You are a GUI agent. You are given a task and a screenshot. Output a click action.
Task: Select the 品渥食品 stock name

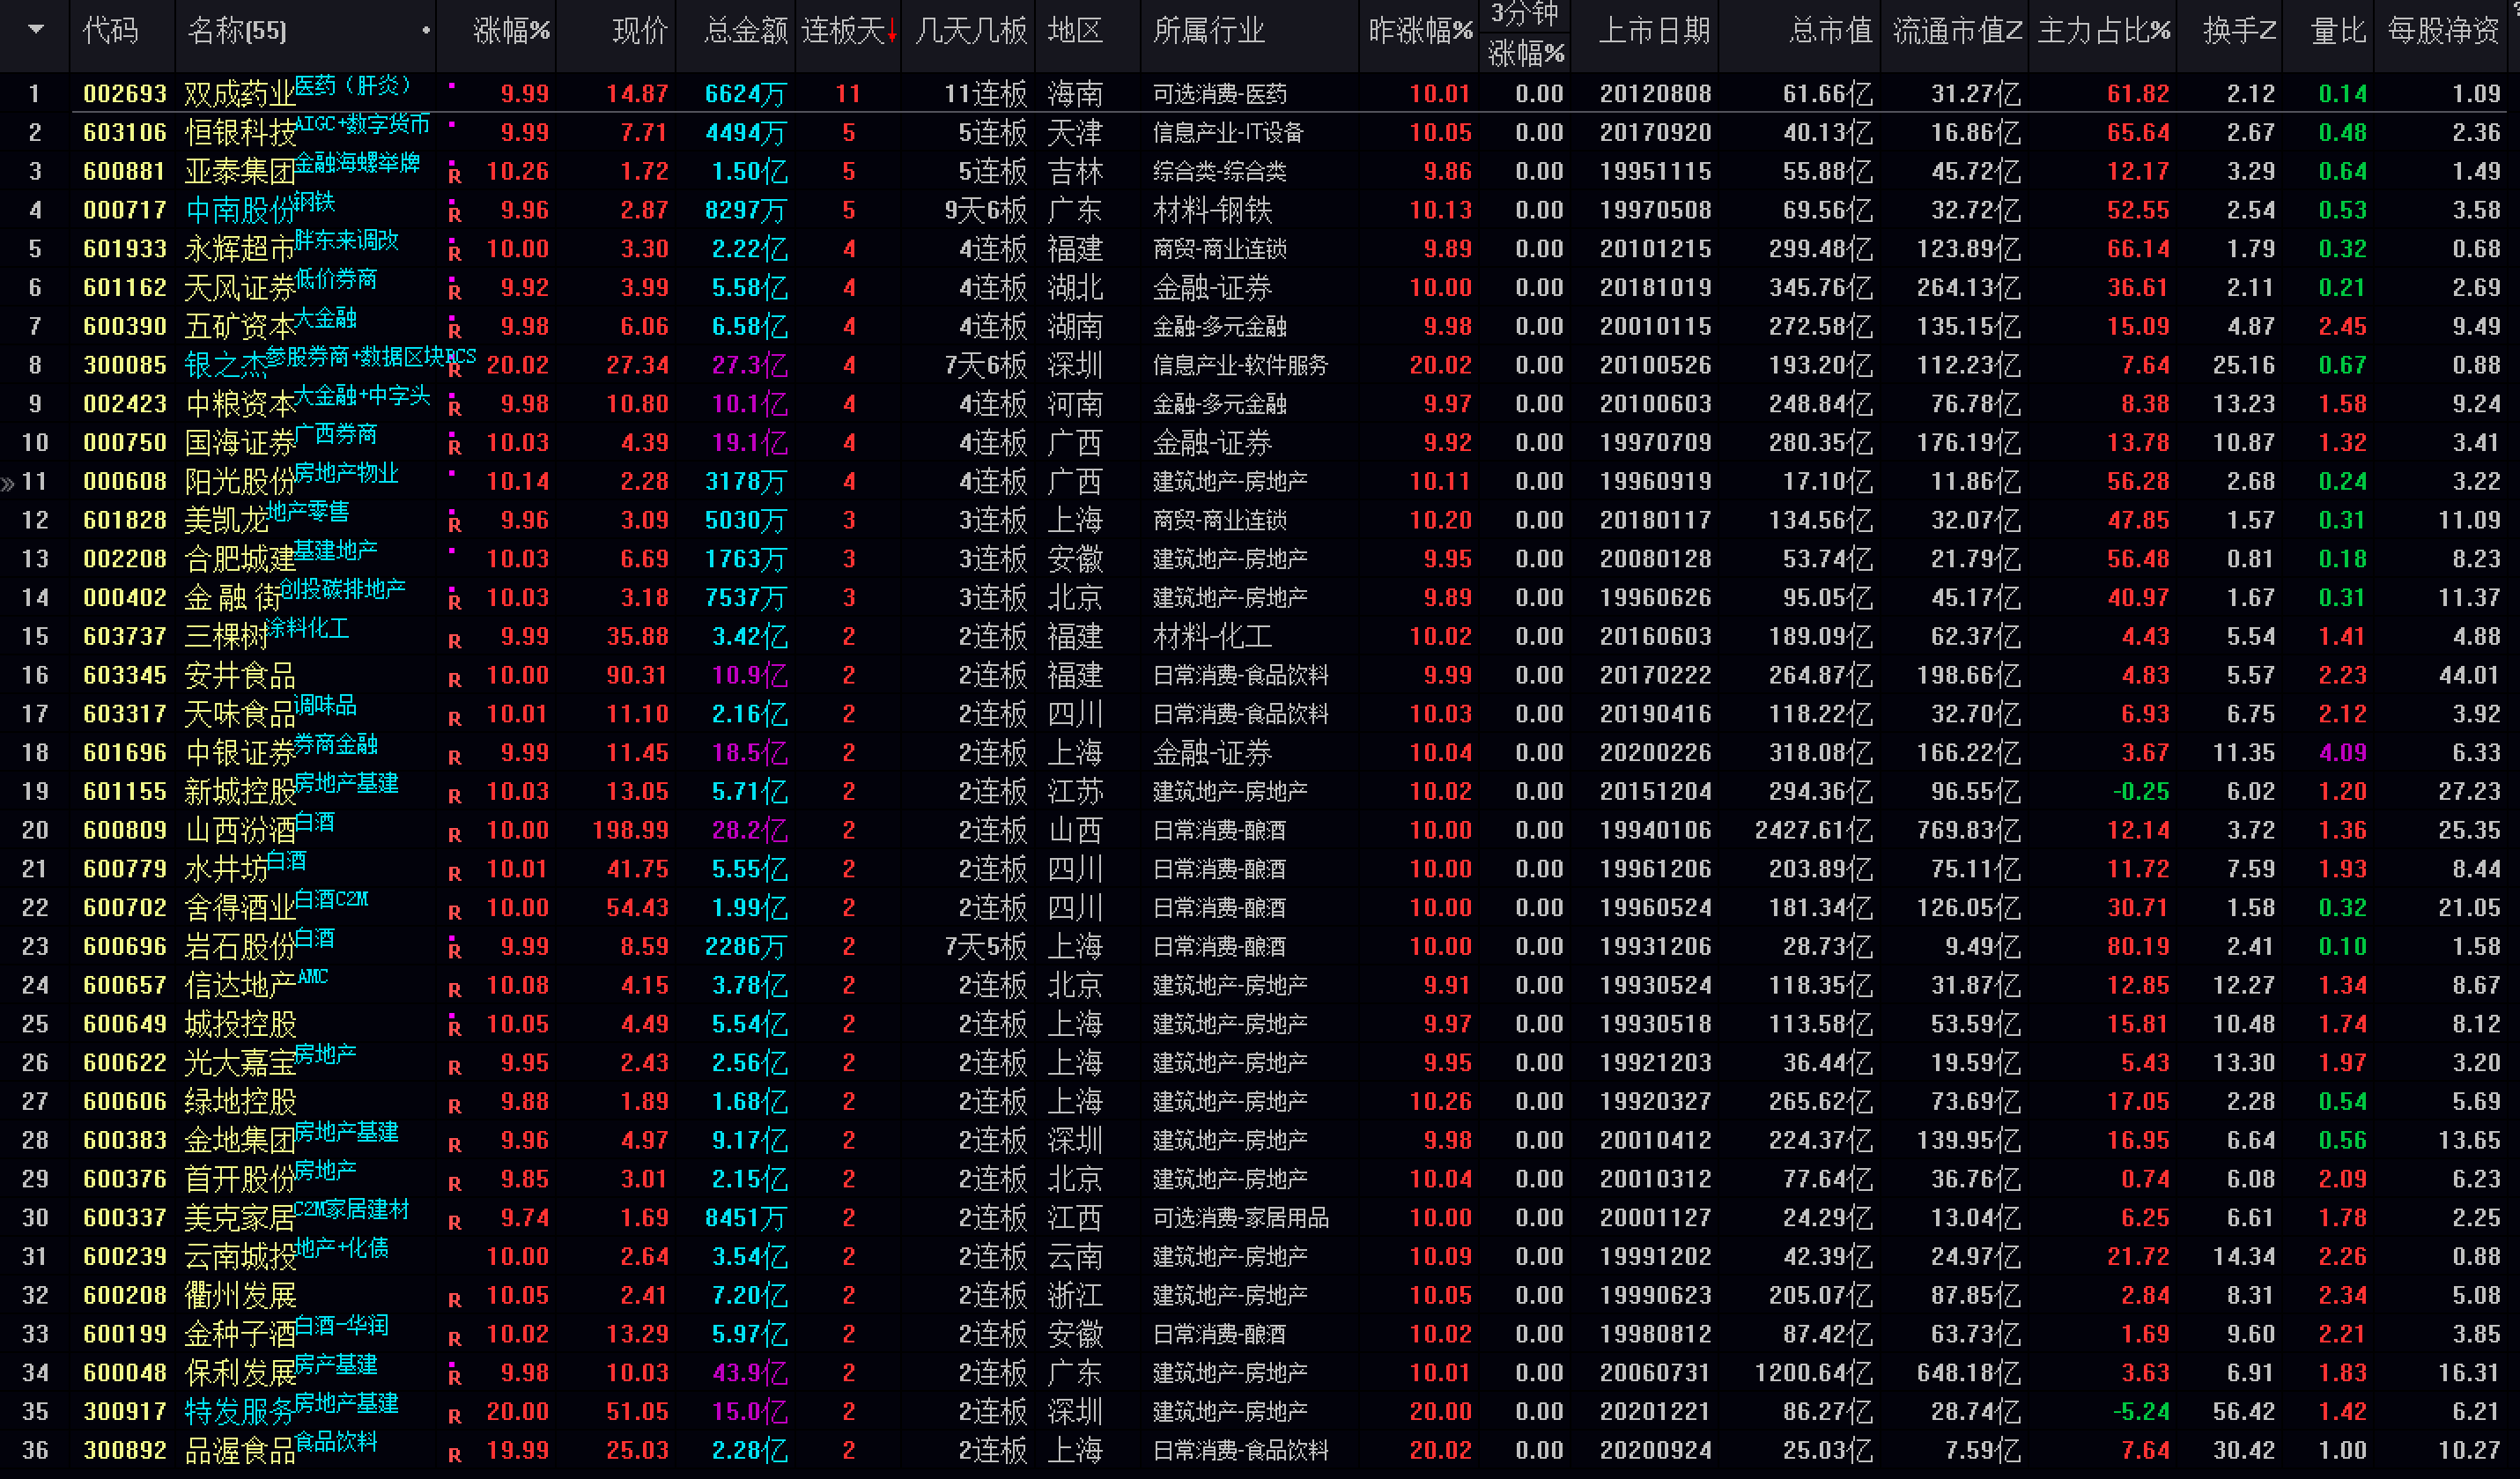tap(240, 1452)
